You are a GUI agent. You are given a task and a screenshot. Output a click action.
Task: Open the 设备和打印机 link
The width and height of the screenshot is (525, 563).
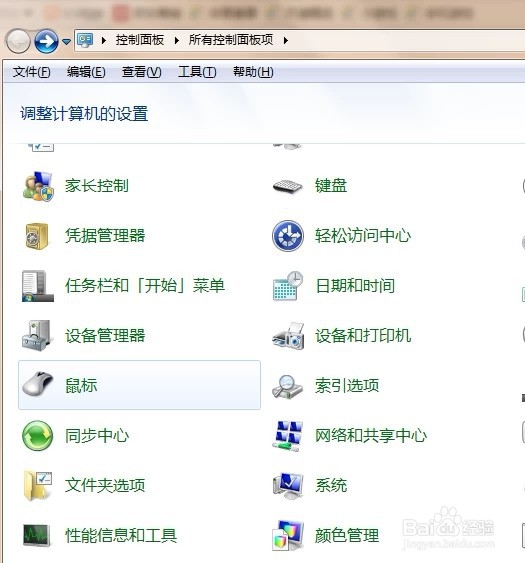click(363, 336)
